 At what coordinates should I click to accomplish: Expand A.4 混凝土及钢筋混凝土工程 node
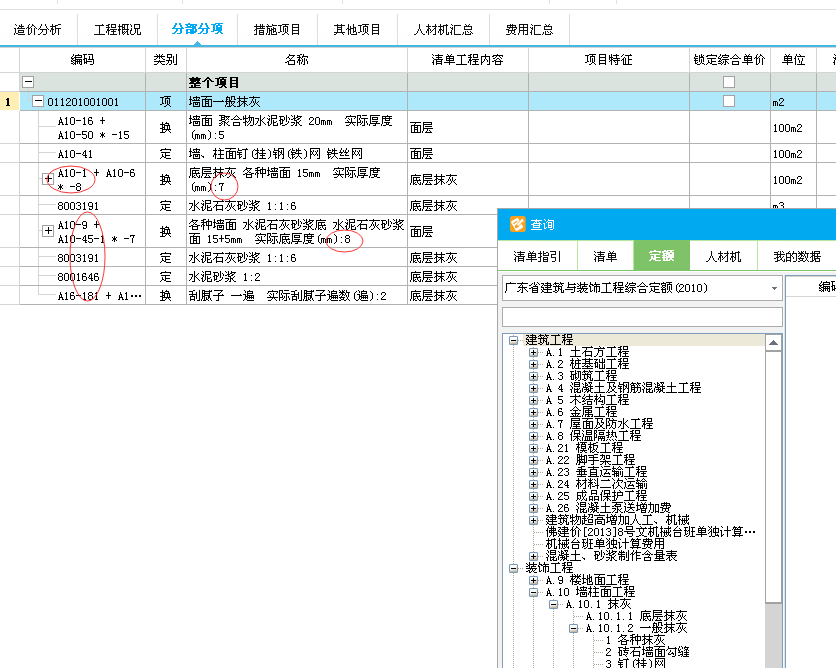tap(533, 388)
